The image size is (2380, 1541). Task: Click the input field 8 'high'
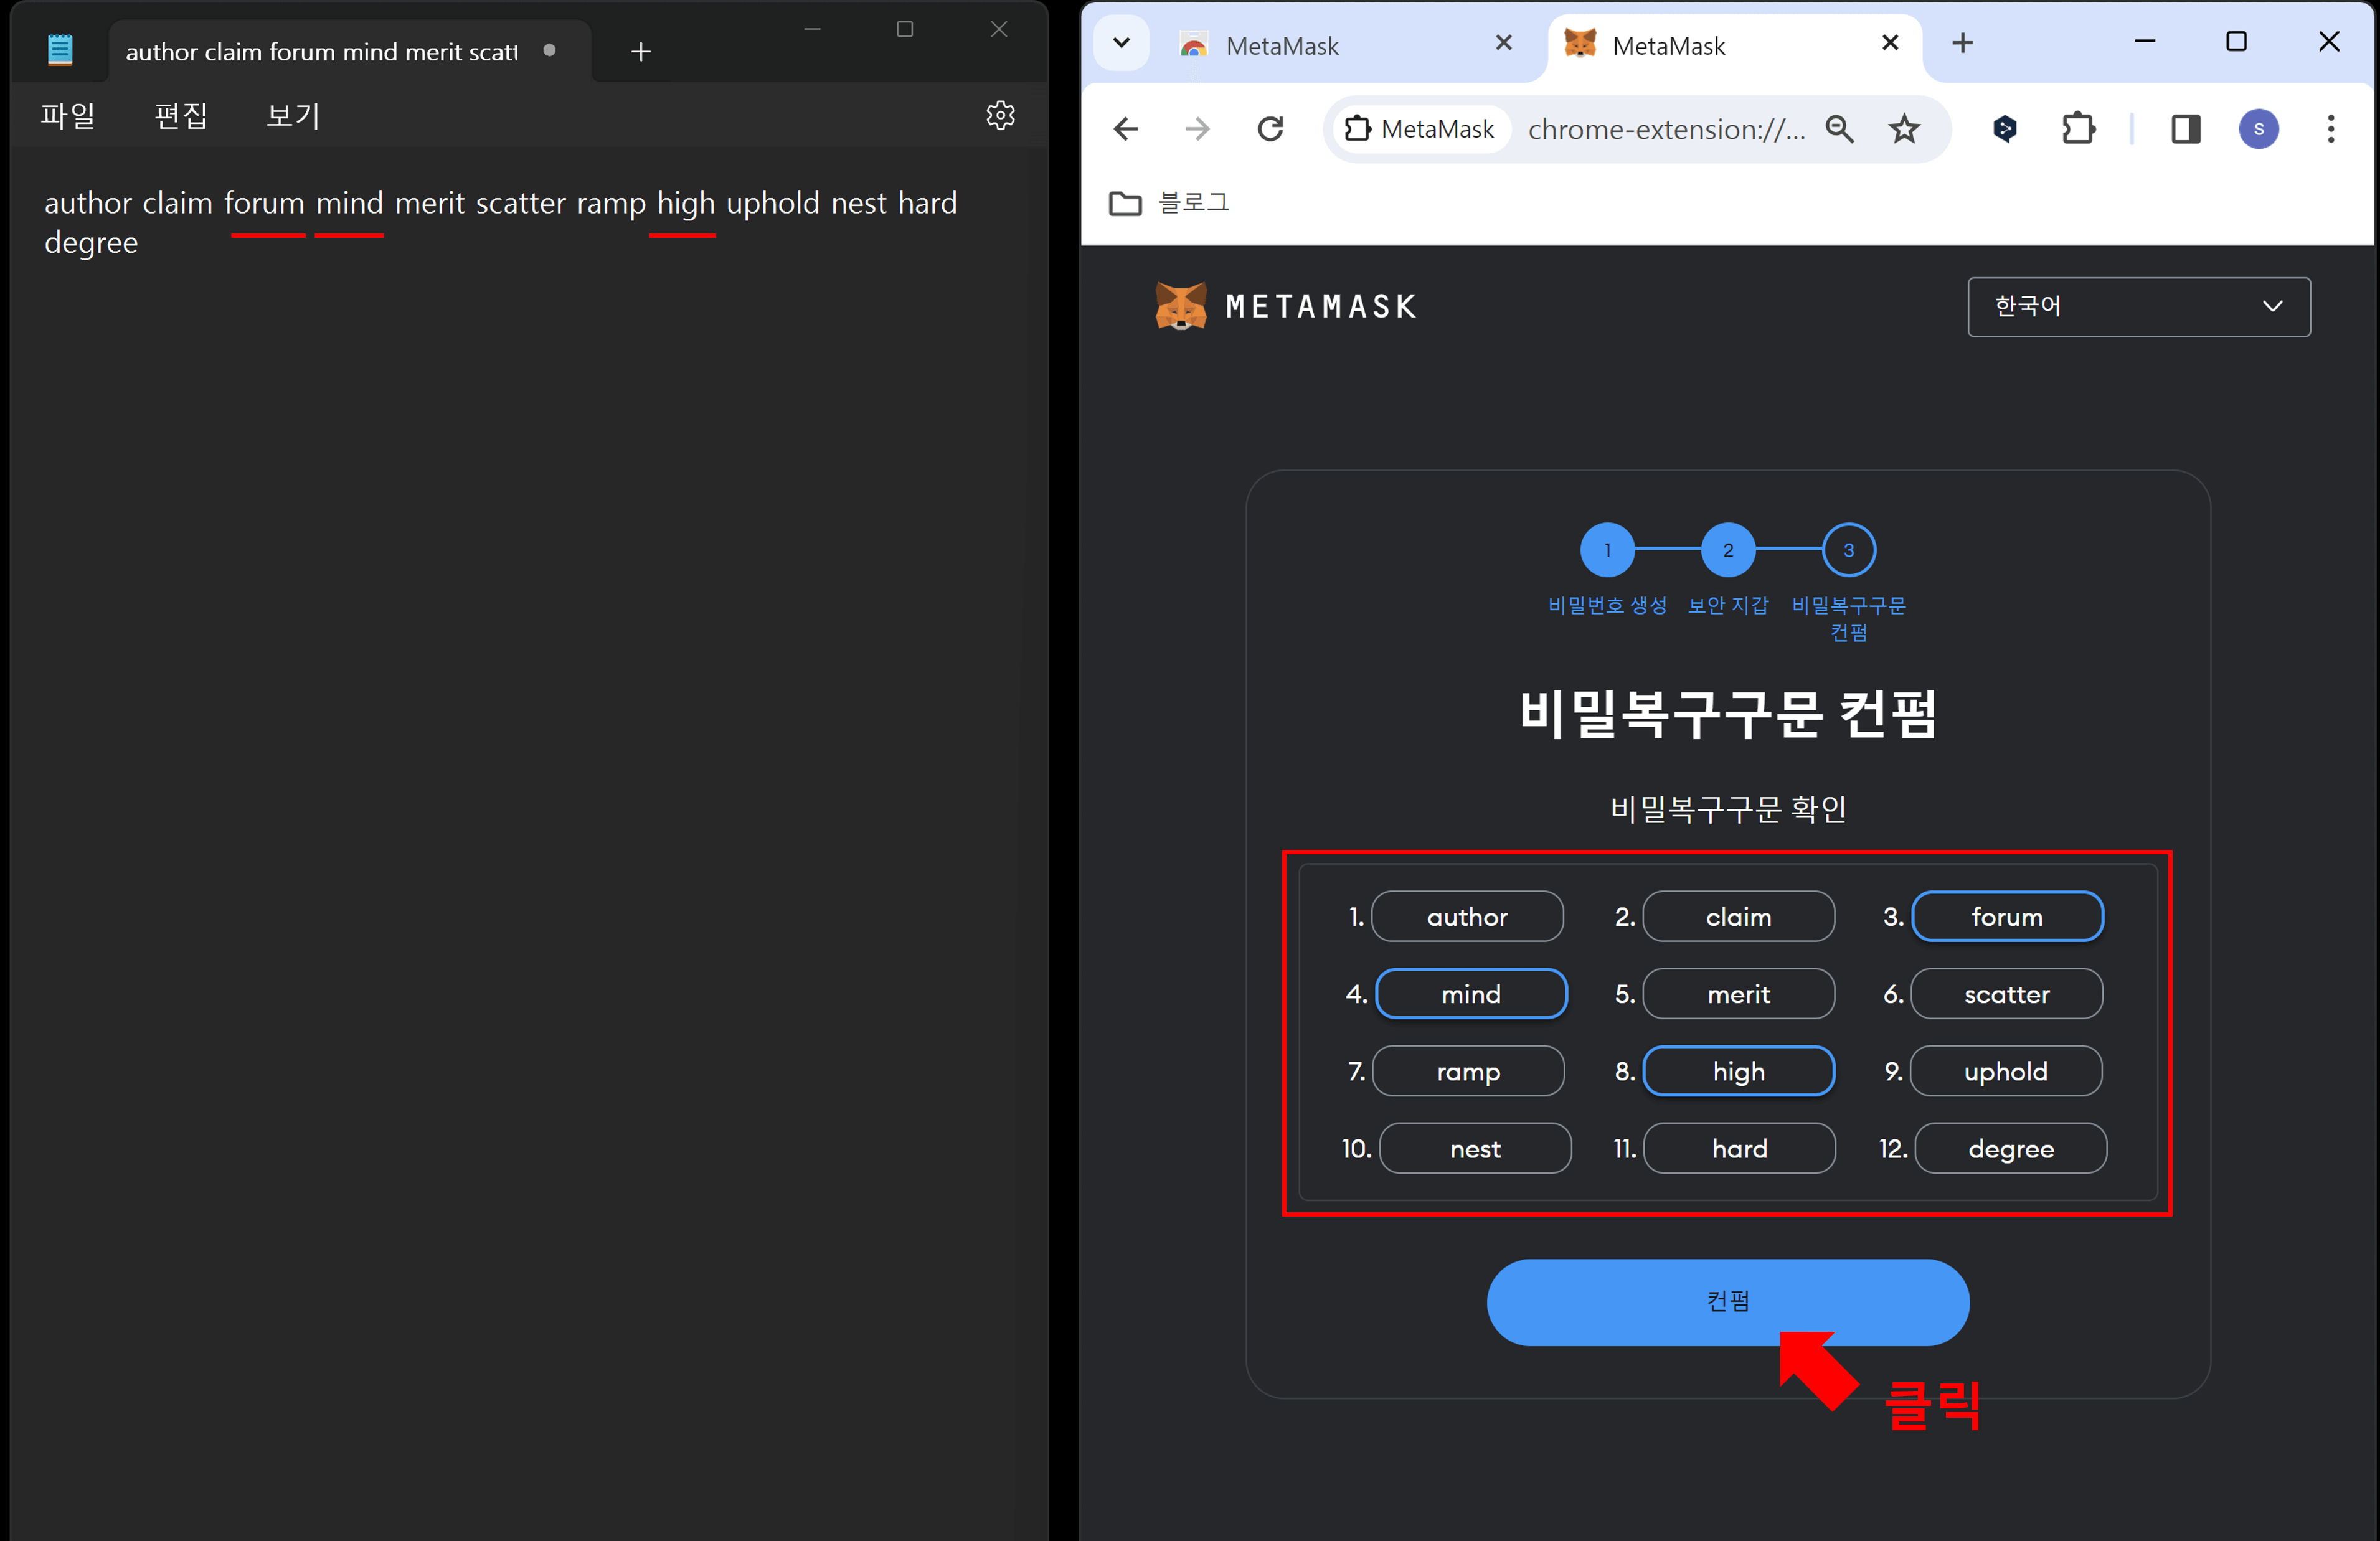tap(1738, 1071)
